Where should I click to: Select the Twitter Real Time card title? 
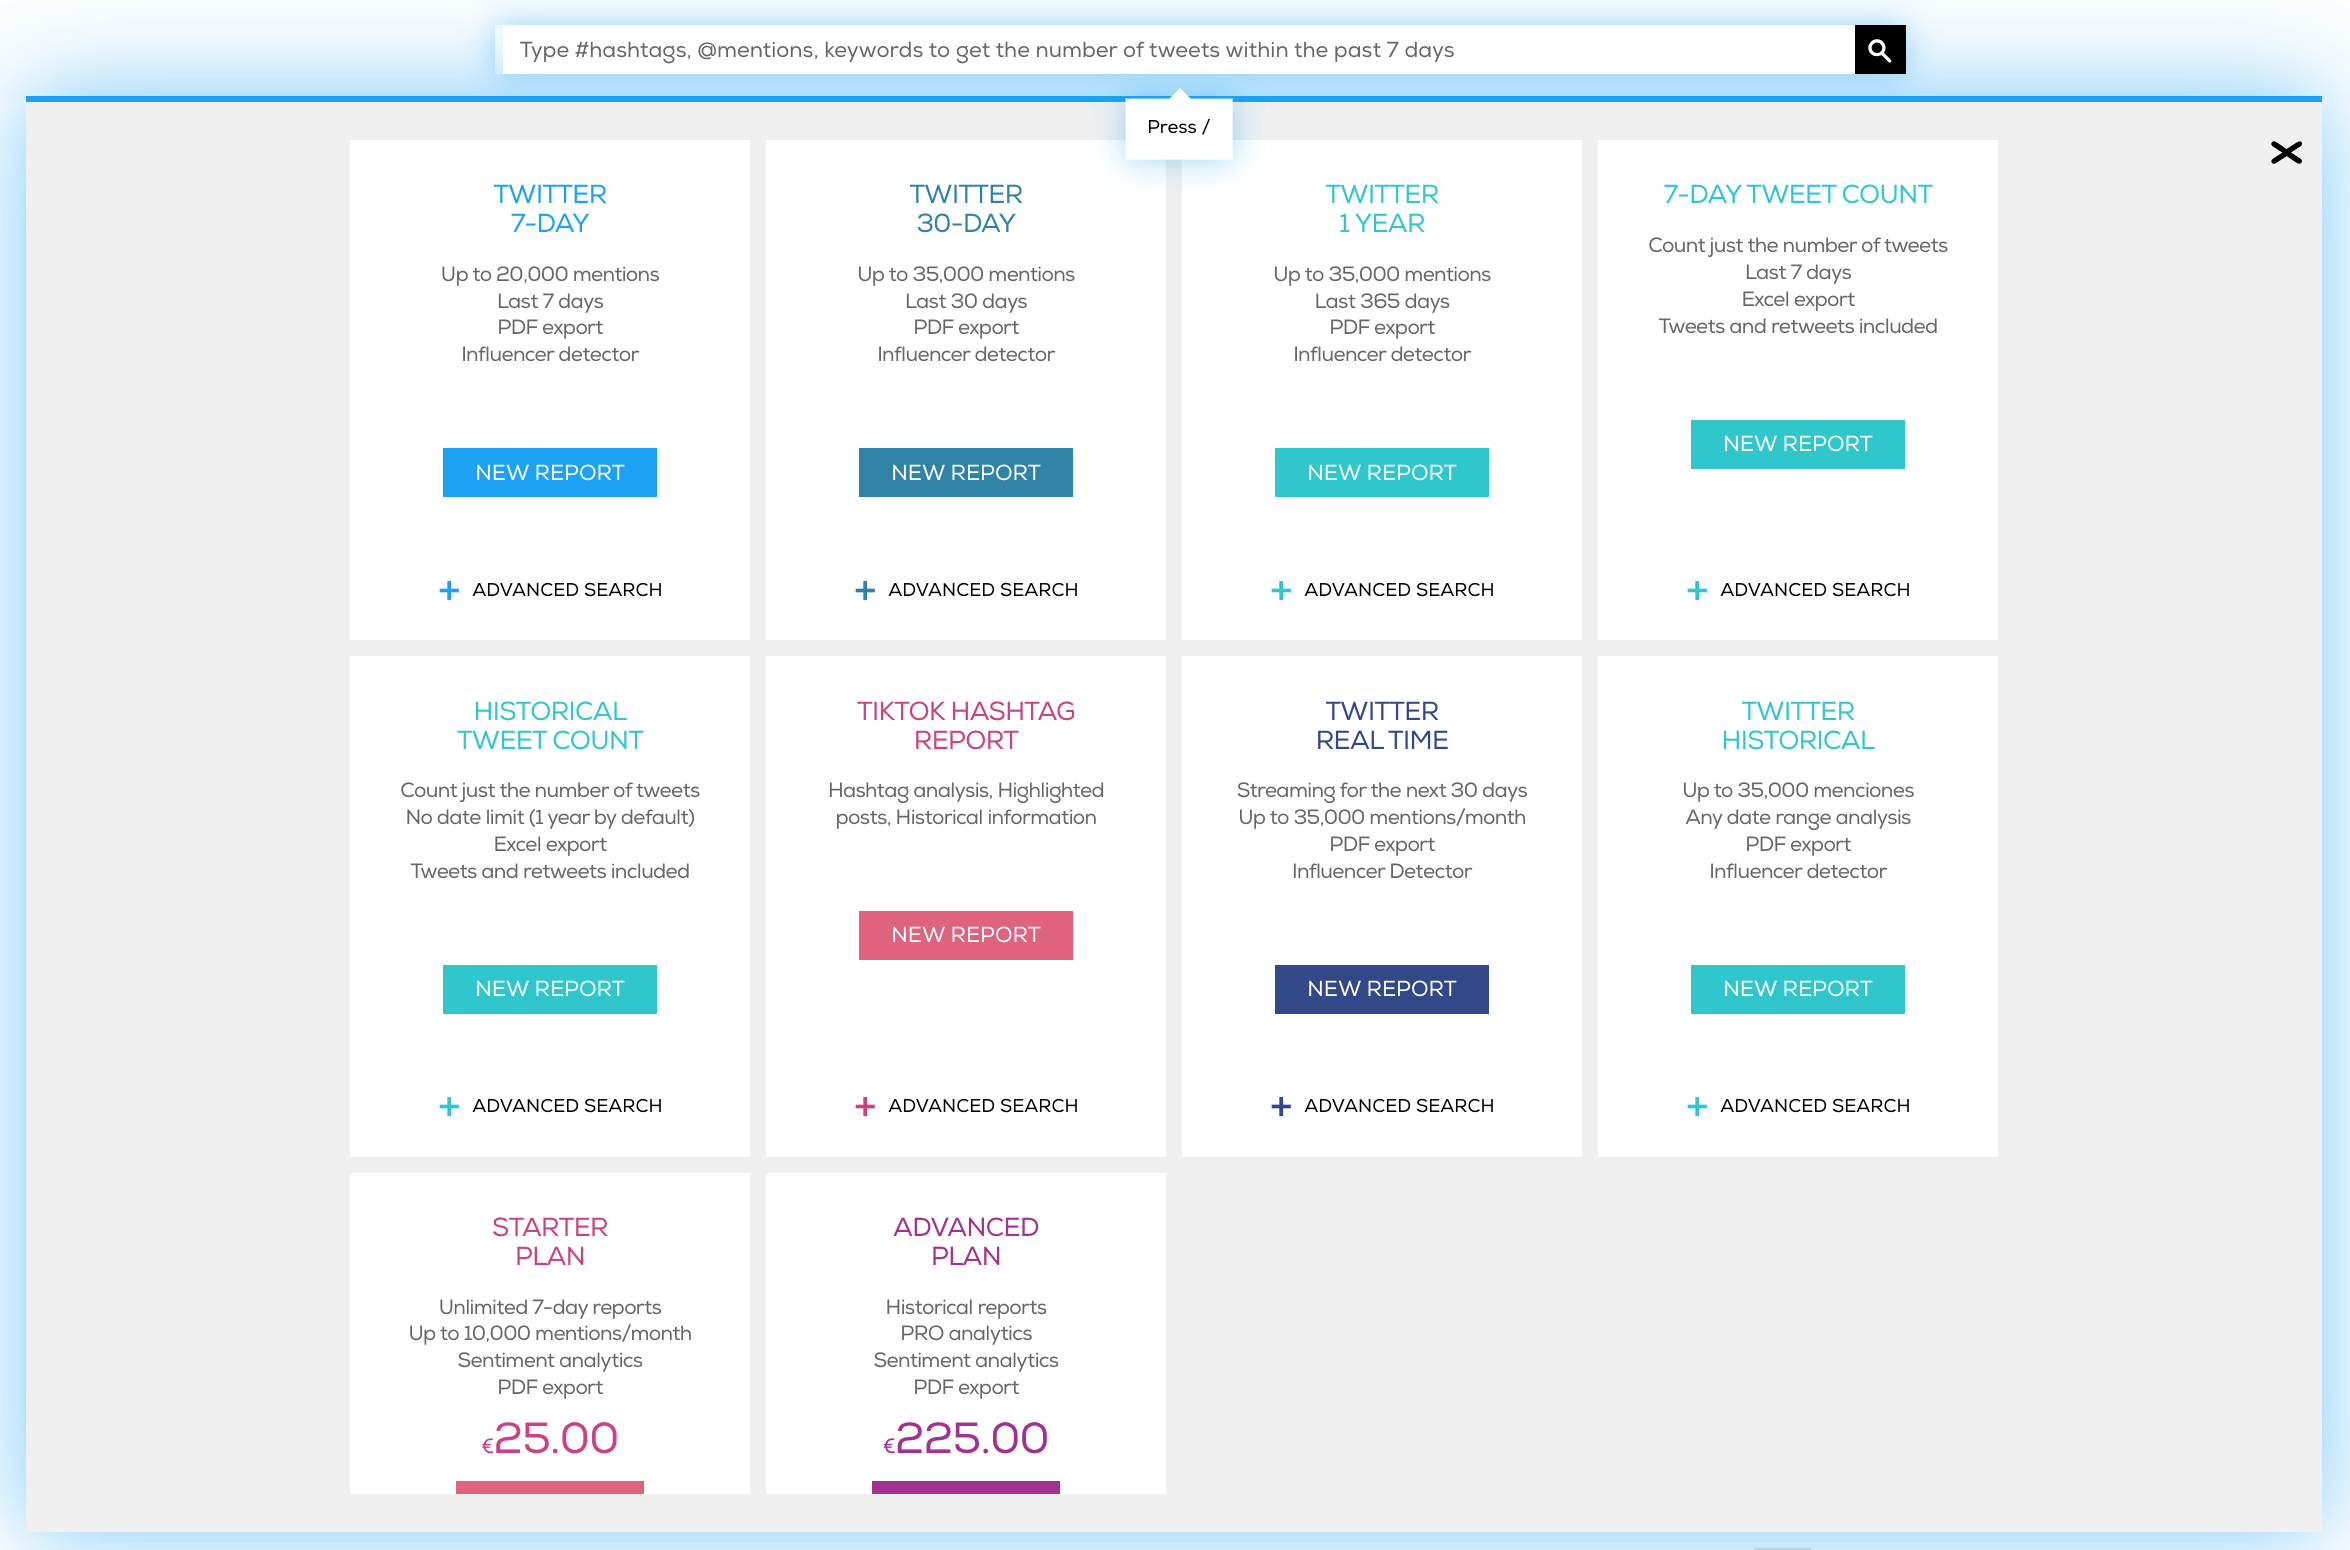1382,726
